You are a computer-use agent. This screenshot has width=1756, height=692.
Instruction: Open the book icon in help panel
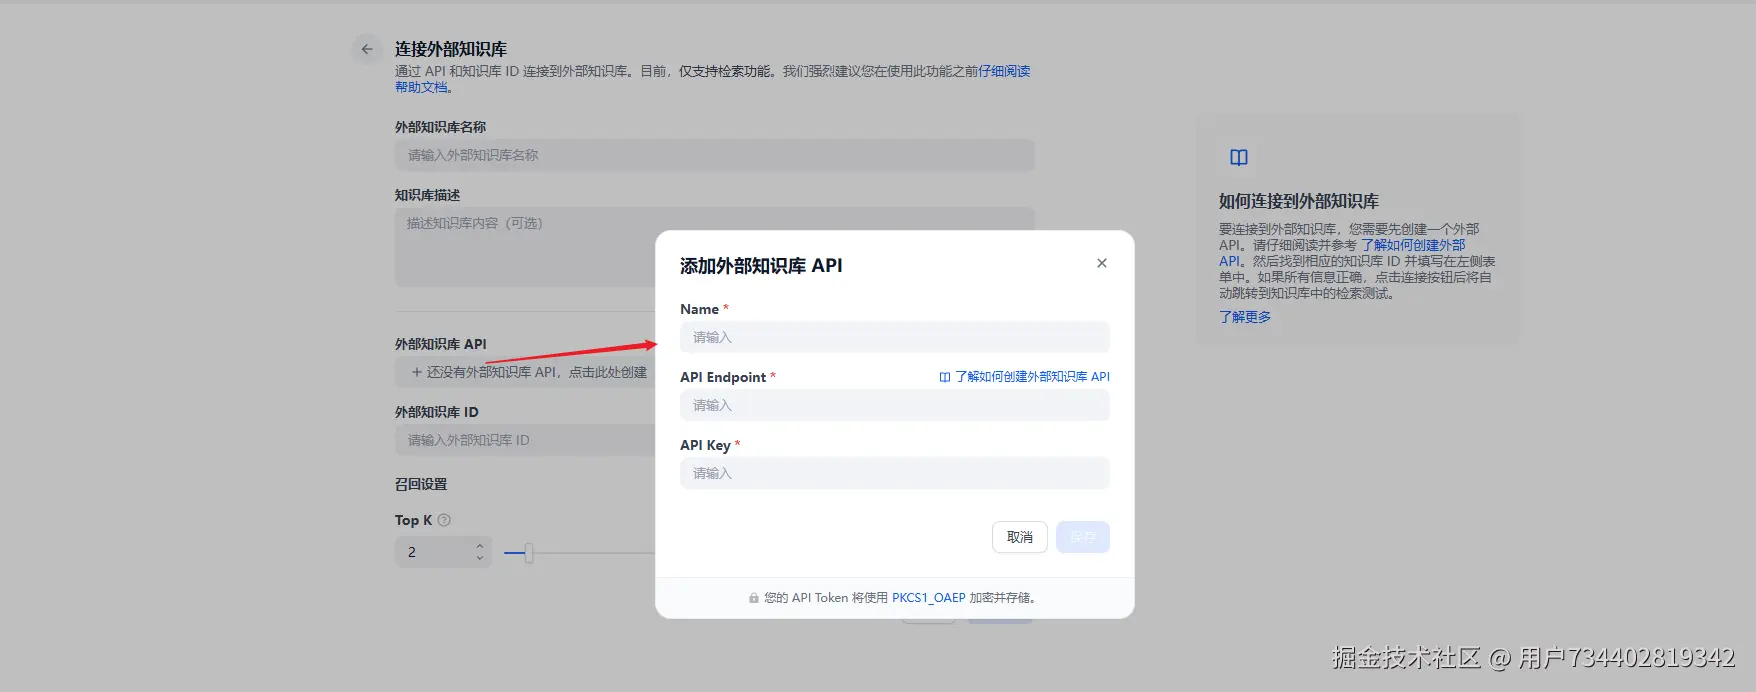point(1239,157)
